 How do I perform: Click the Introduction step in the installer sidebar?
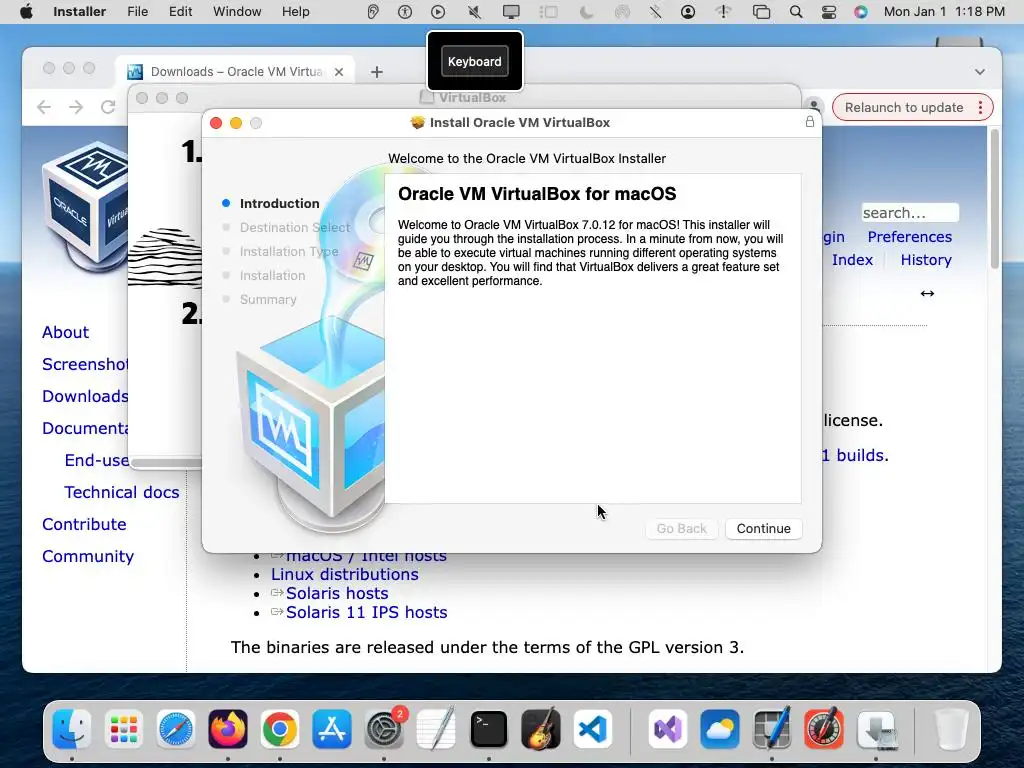[x=280, y=203]
